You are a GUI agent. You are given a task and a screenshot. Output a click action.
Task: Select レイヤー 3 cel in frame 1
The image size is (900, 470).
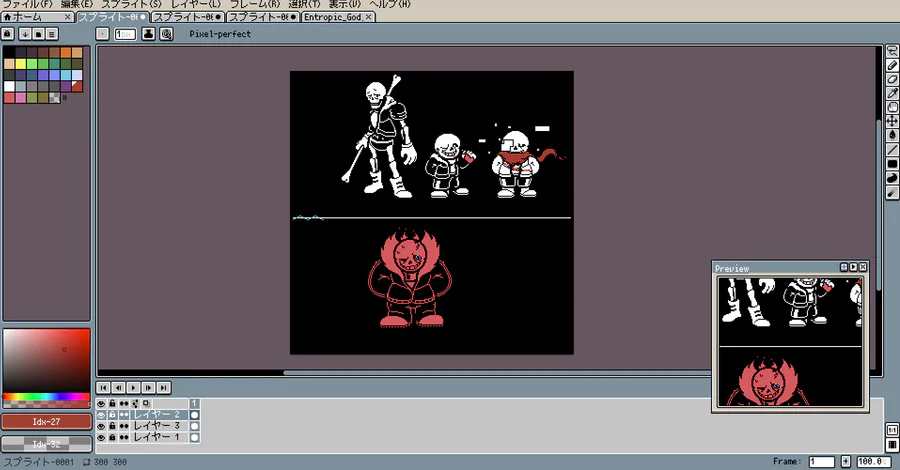point(195,426)
